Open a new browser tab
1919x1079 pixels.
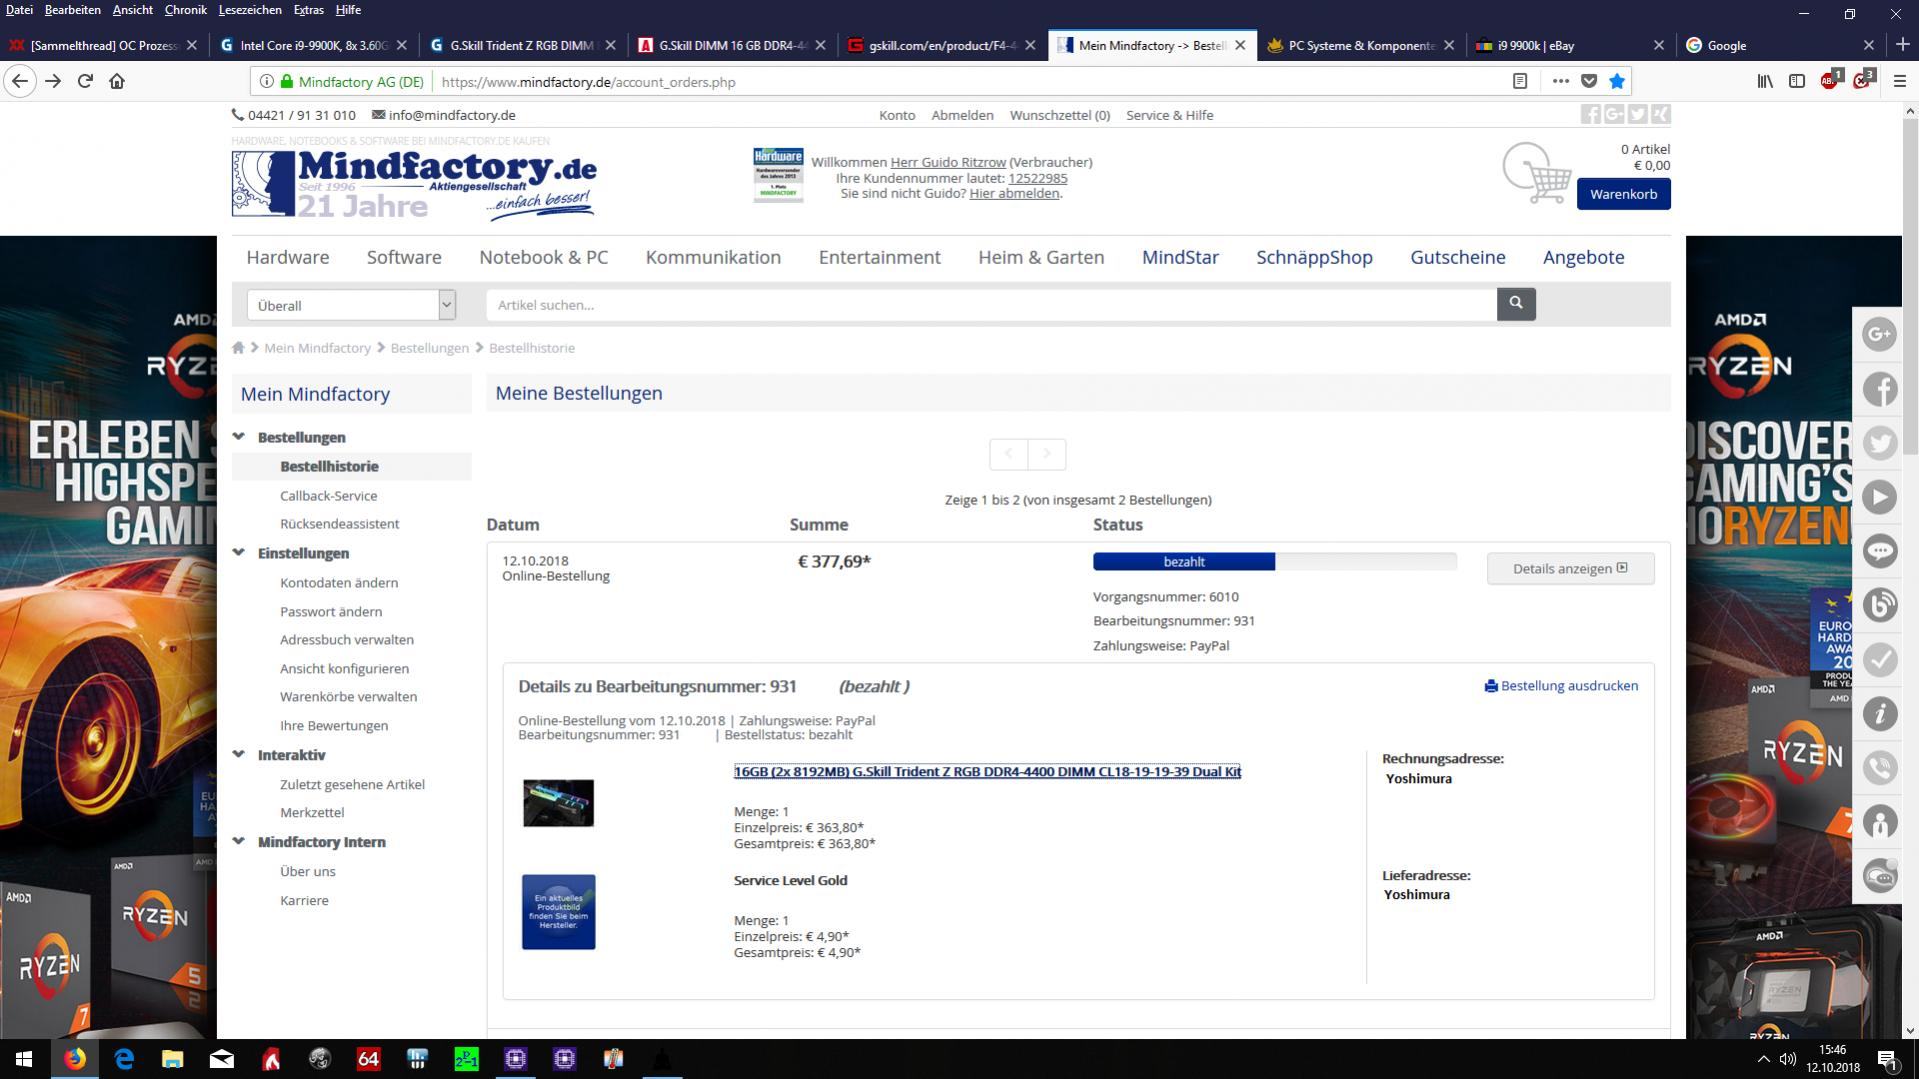1901,45
